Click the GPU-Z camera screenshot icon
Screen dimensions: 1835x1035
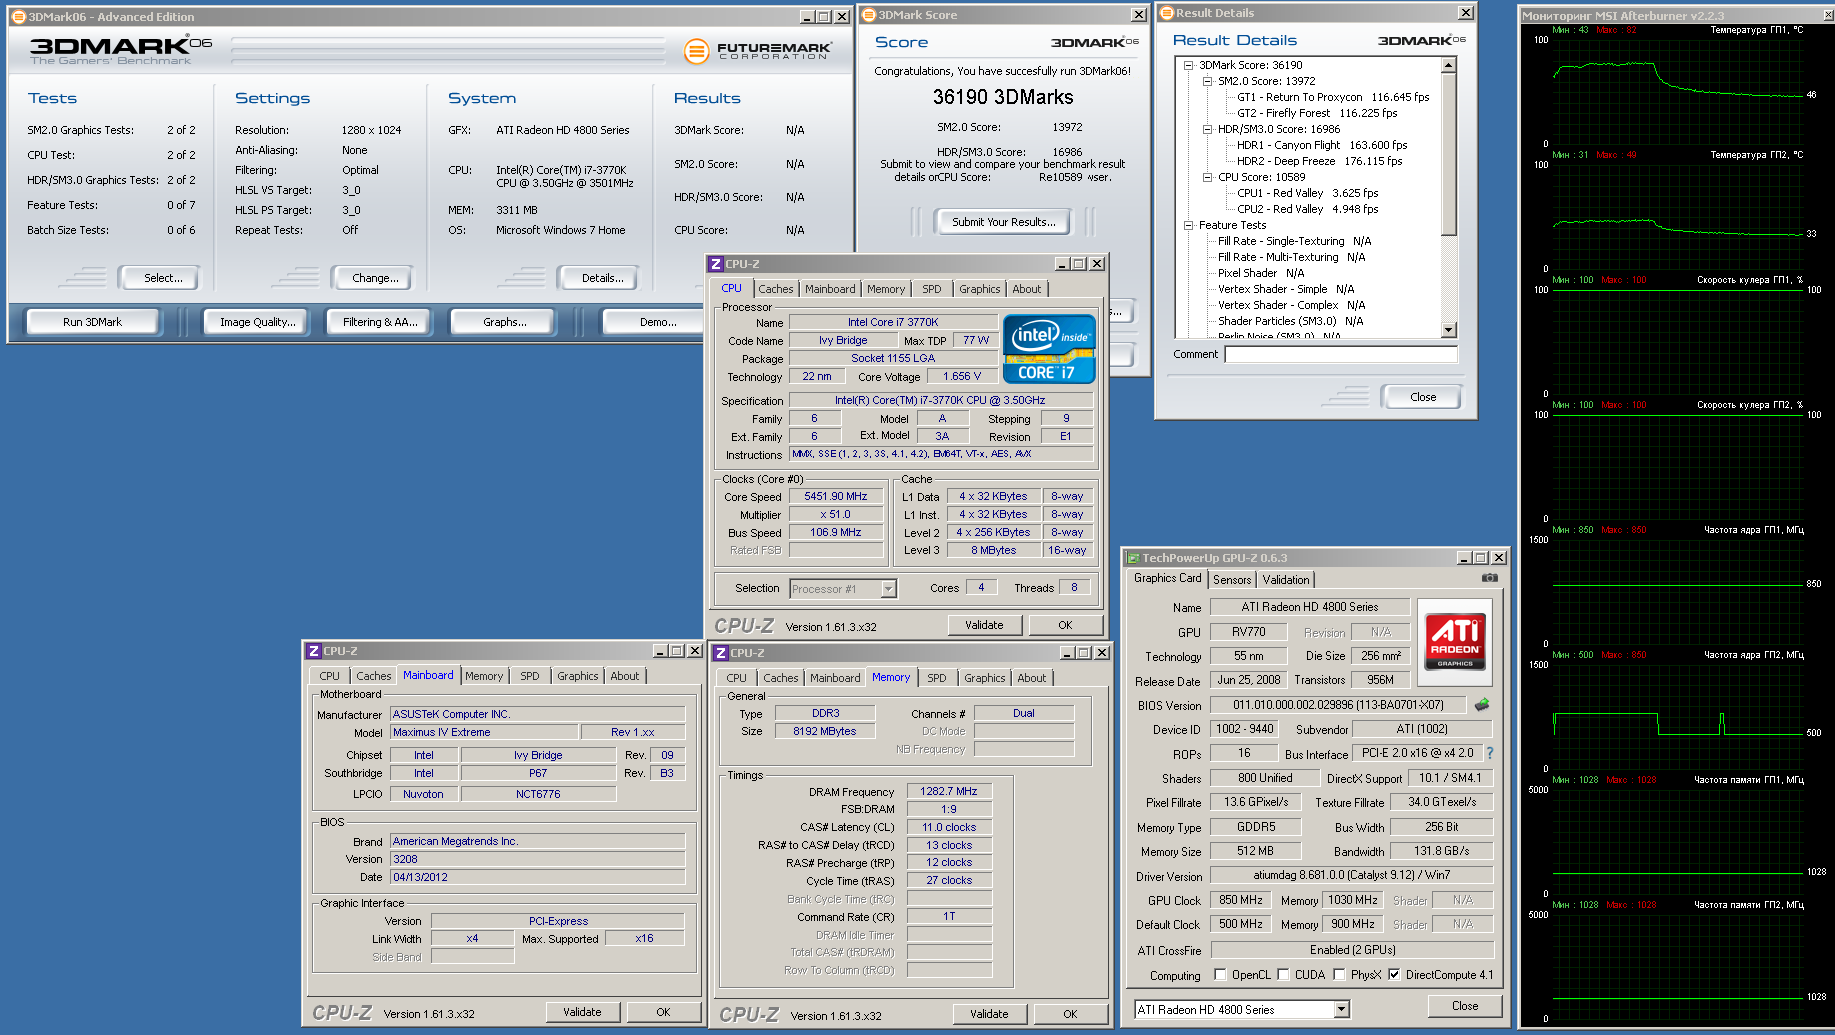(1489, 578)
